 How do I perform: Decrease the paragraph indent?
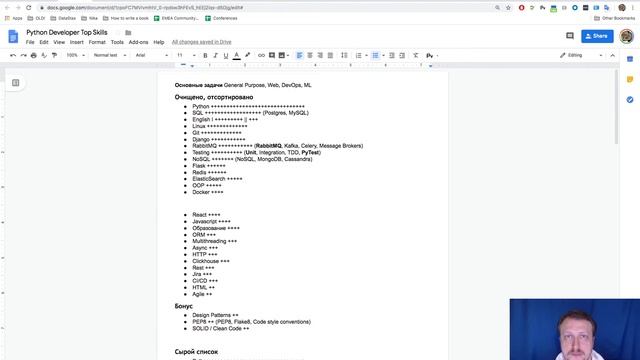[x=392, y=55]
